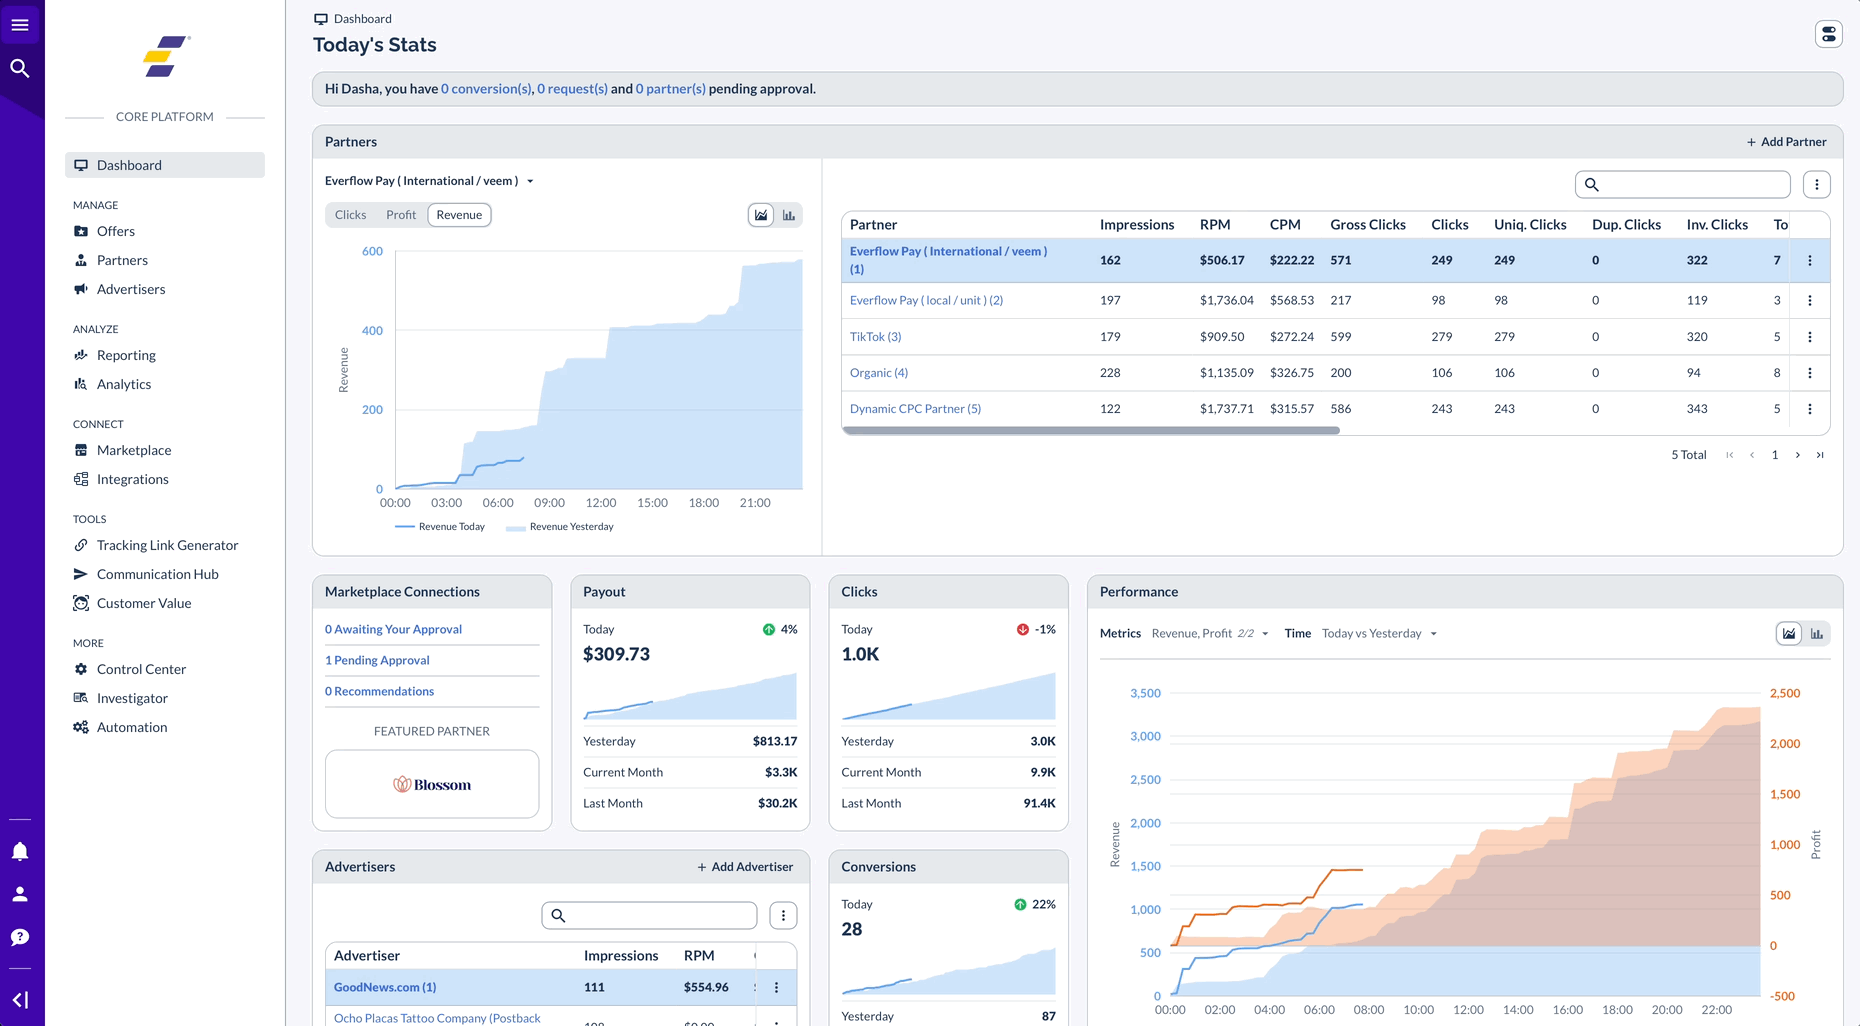The width and height of the screenshot is (1860, 1026).
Task: Click the Add Partner button
Action: tap(1786, 141)
